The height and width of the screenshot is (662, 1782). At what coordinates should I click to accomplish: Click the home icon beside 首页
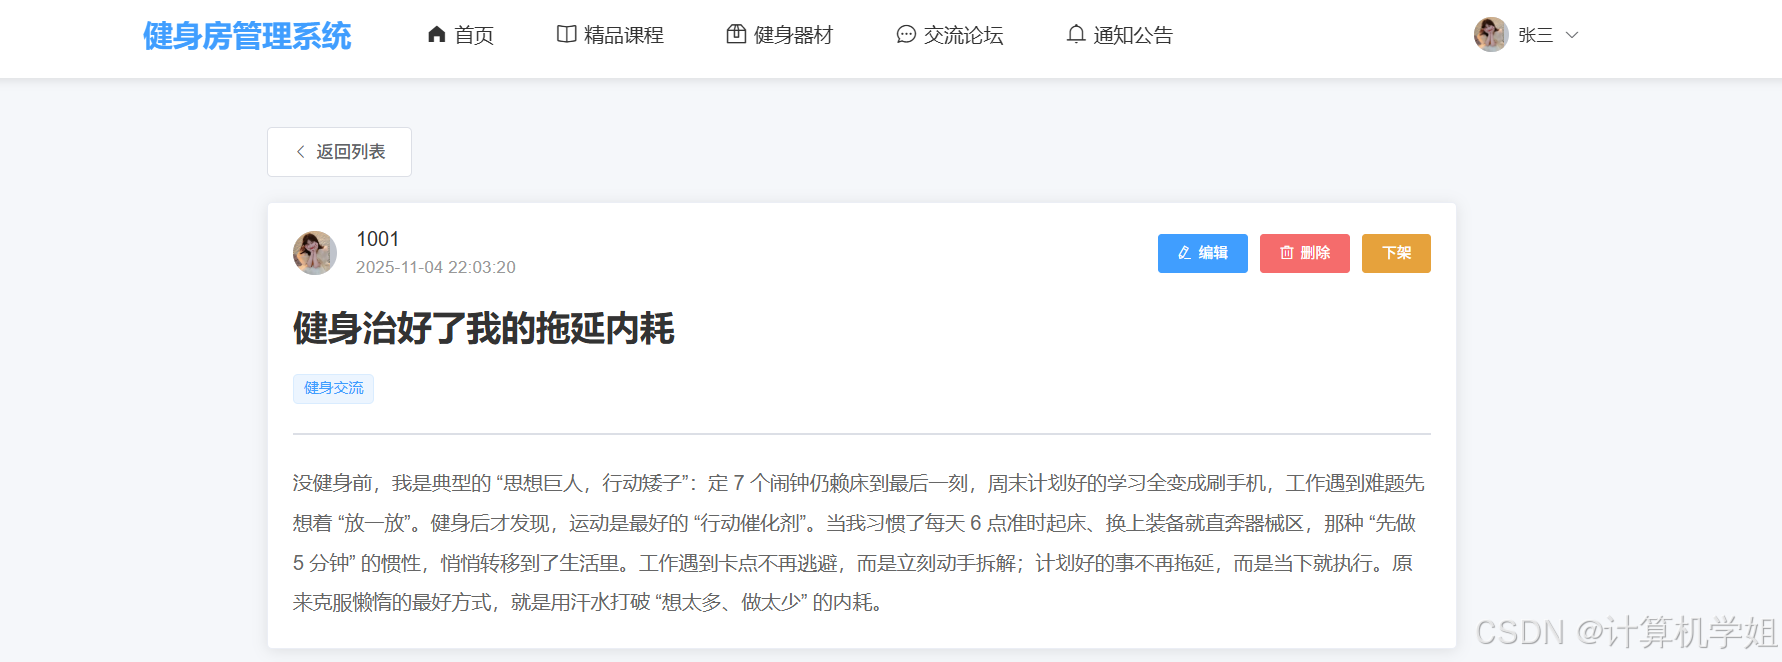coord(436,35)
